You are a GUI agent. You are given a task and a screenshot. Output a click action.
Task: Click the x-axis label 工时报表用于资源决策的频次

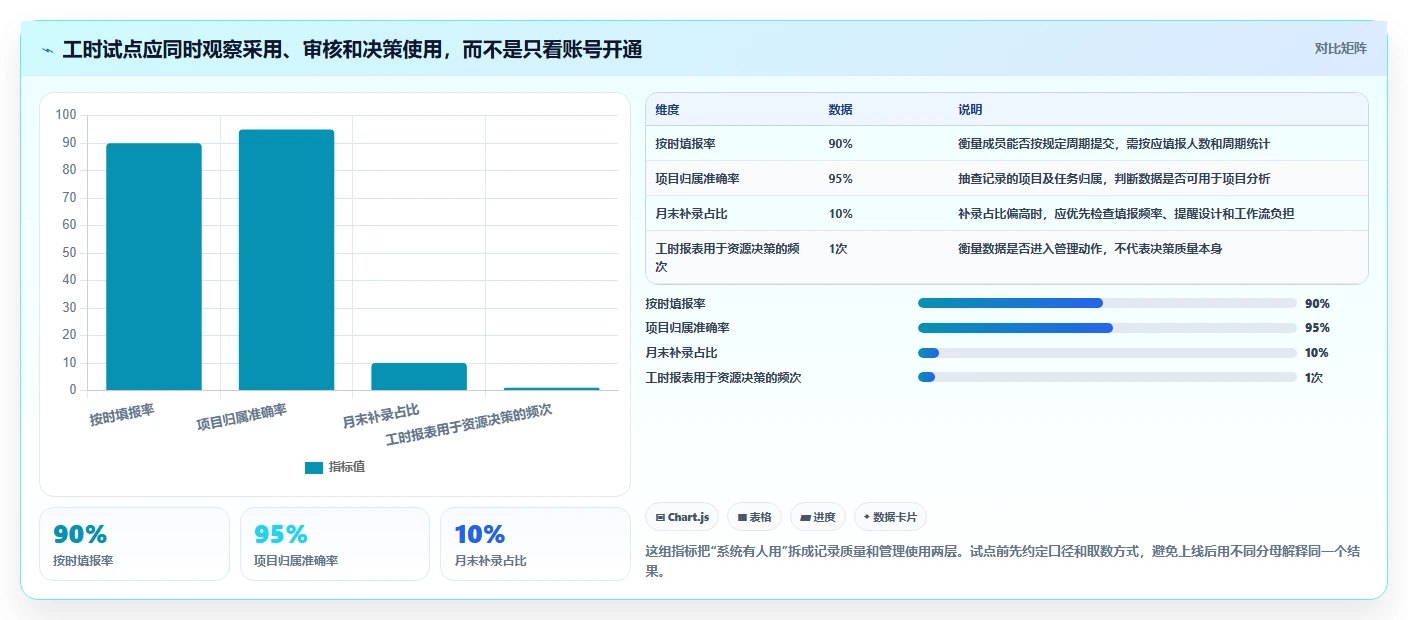click(x=469, y=426)
